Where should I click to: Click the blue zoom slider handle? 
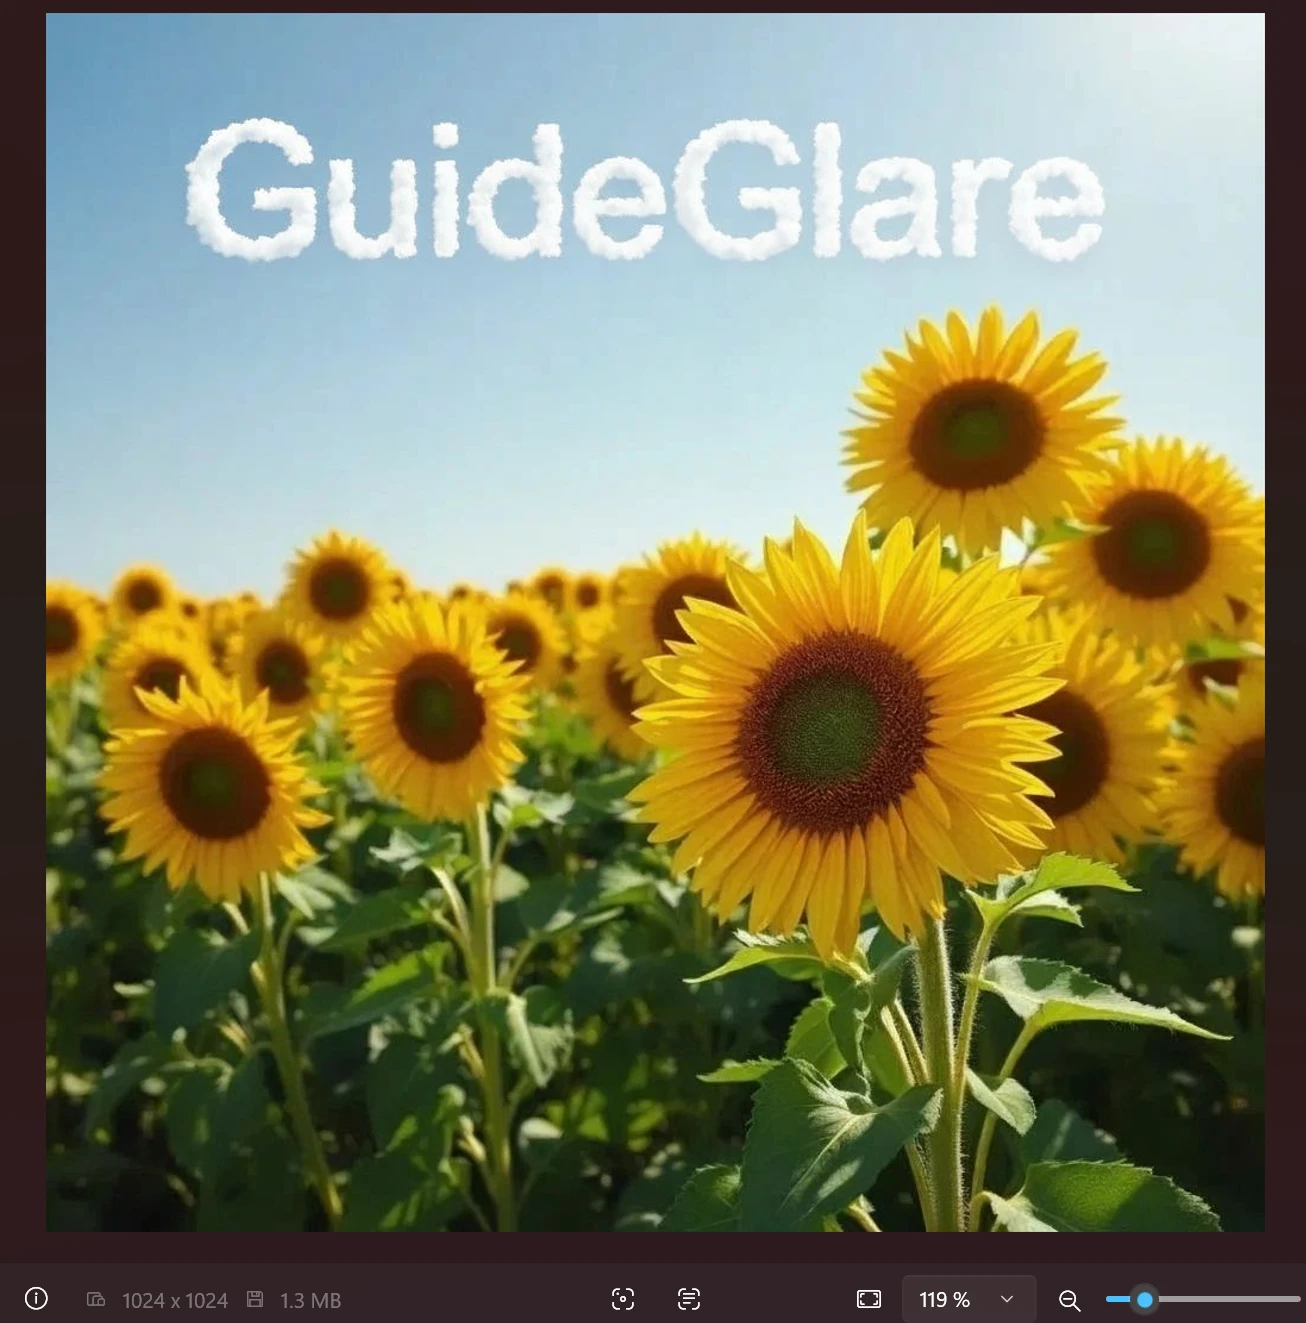(1145, 1299)
